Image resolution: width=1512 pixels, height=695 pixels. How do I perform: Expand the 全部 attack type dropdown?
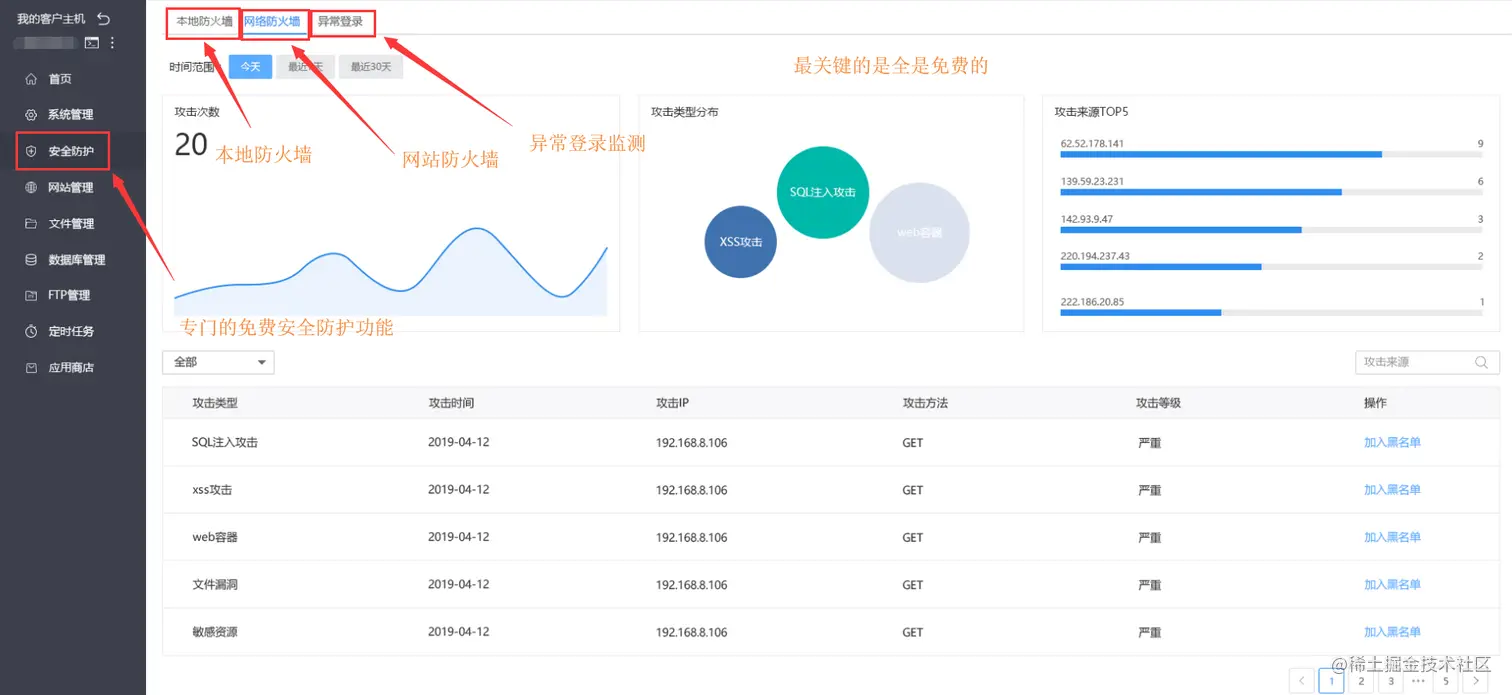tap(218, 362)
